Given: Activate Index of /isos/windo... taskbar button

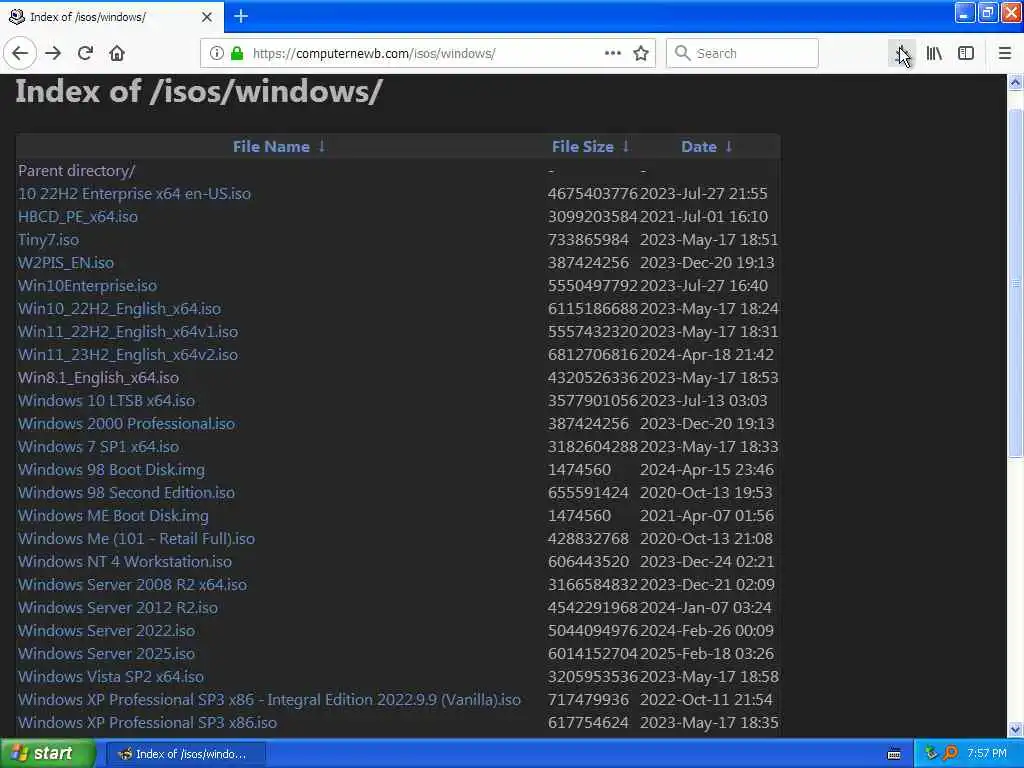Looking at the screenshot, I should (186, 754).
